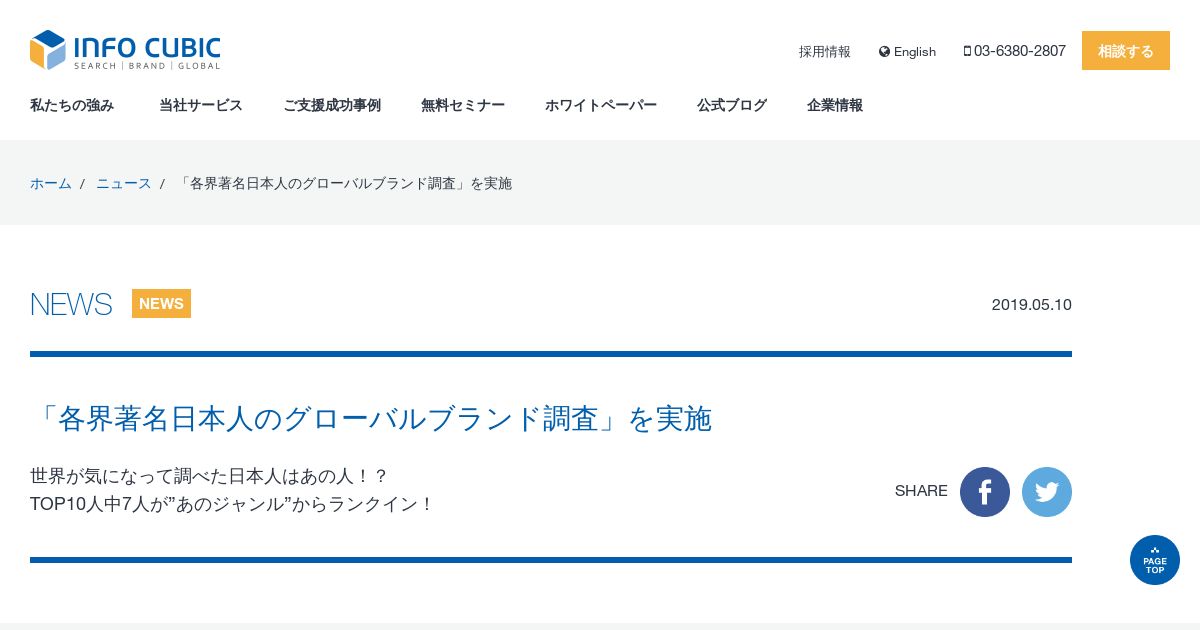The width and height of the screenshot is (1200, 630).
Task: Jump up with PAGE TOP button
Action: click(1155, 560)
